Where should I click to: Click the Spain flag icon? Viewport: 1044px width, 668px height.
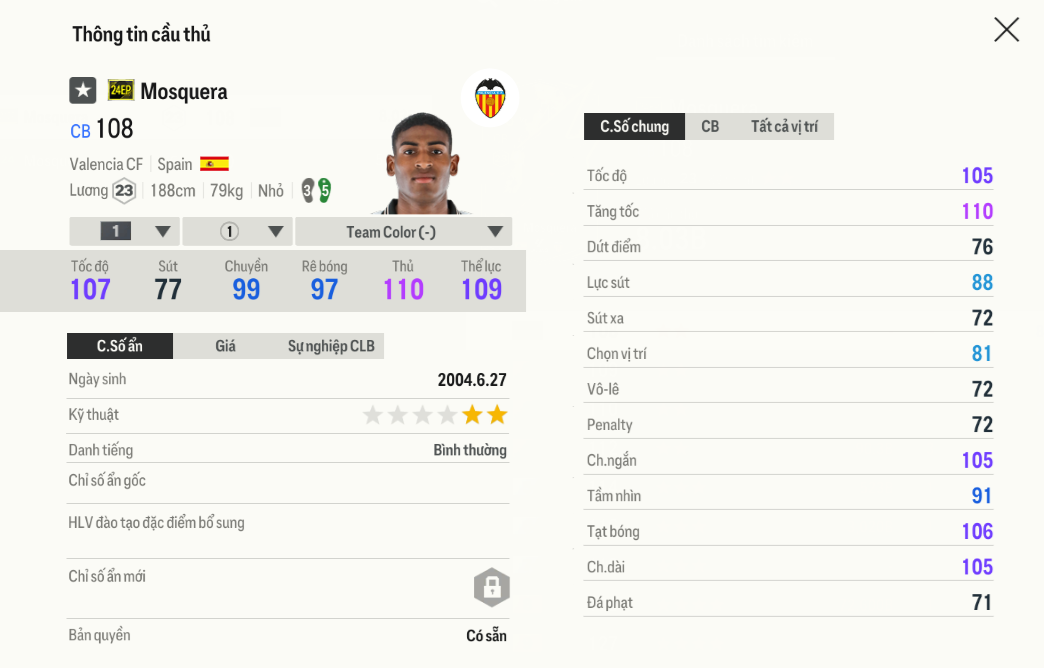(x=214, y=164)
